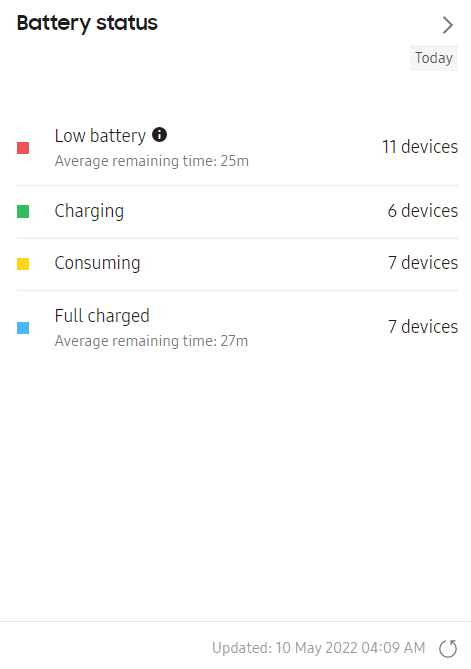
Task: Click the red Low battery color square
Action: [23, 148]
